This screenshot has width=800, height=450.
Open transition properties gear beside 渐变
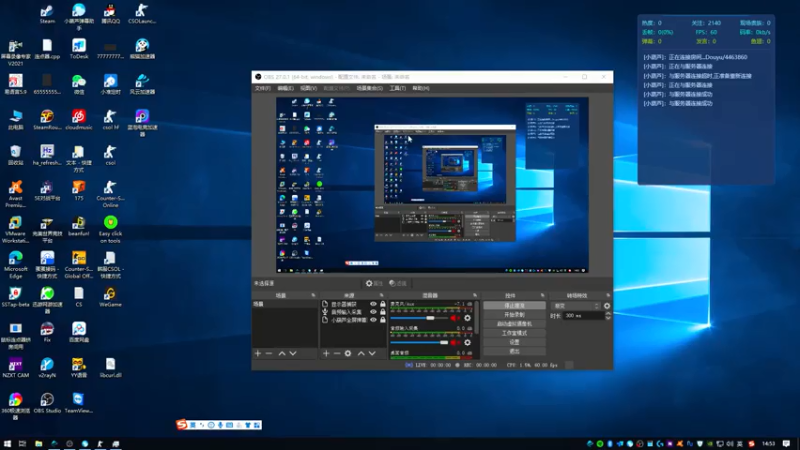(x=607, y=306)
